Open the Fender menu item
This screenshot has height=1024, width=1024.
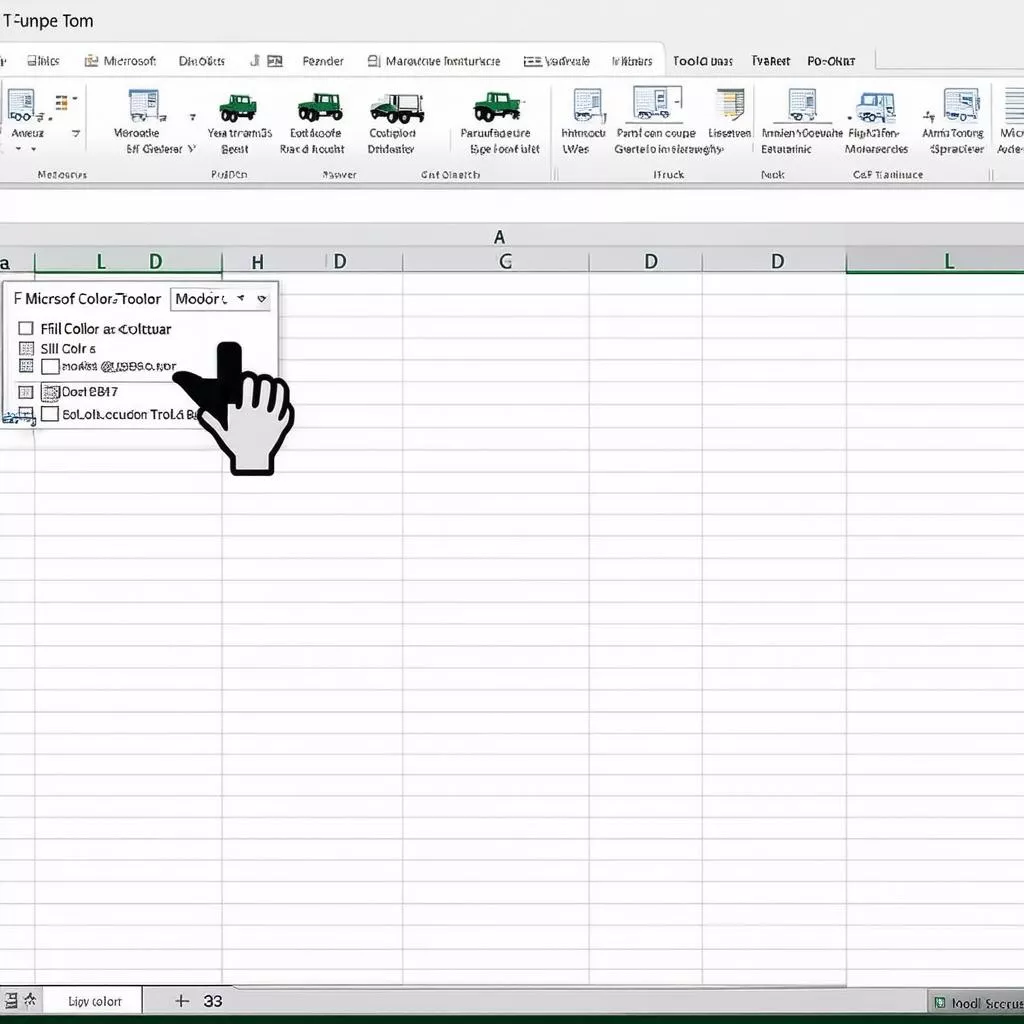(x=322, y=61)
